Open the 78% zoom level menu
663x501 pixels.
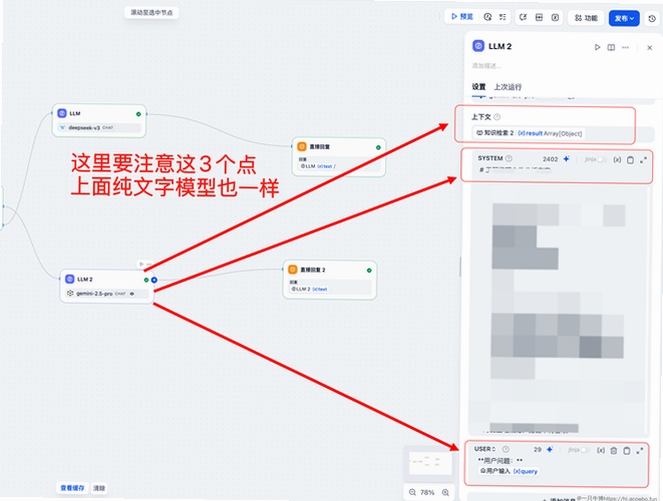(x=427, y=492)
